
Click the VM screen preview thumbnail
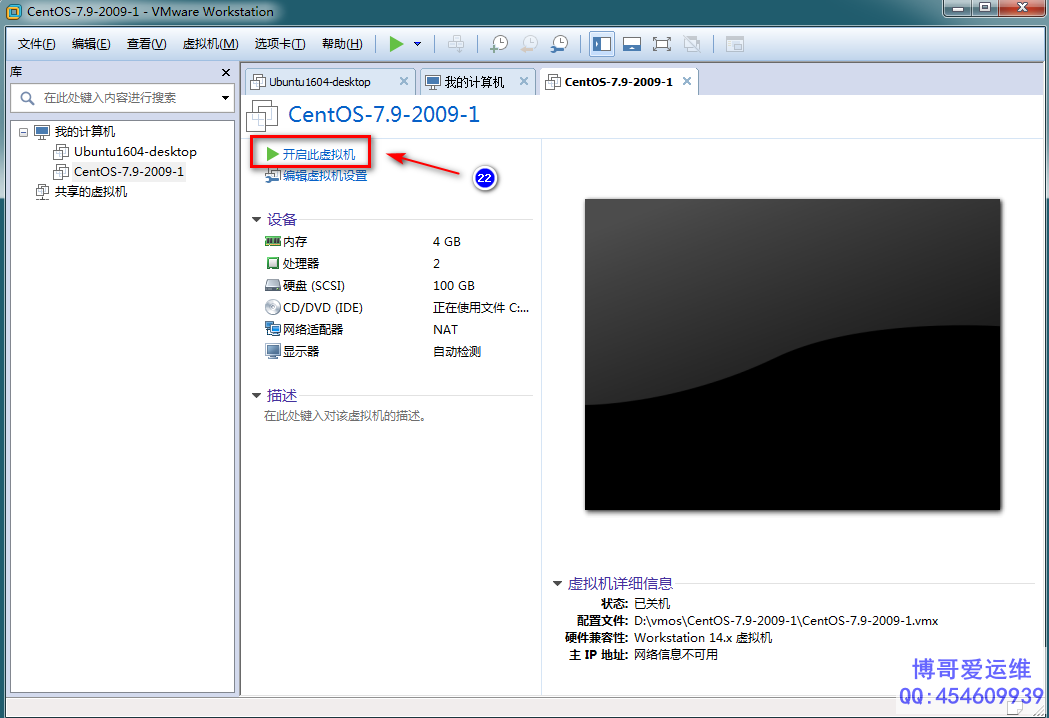792,354
